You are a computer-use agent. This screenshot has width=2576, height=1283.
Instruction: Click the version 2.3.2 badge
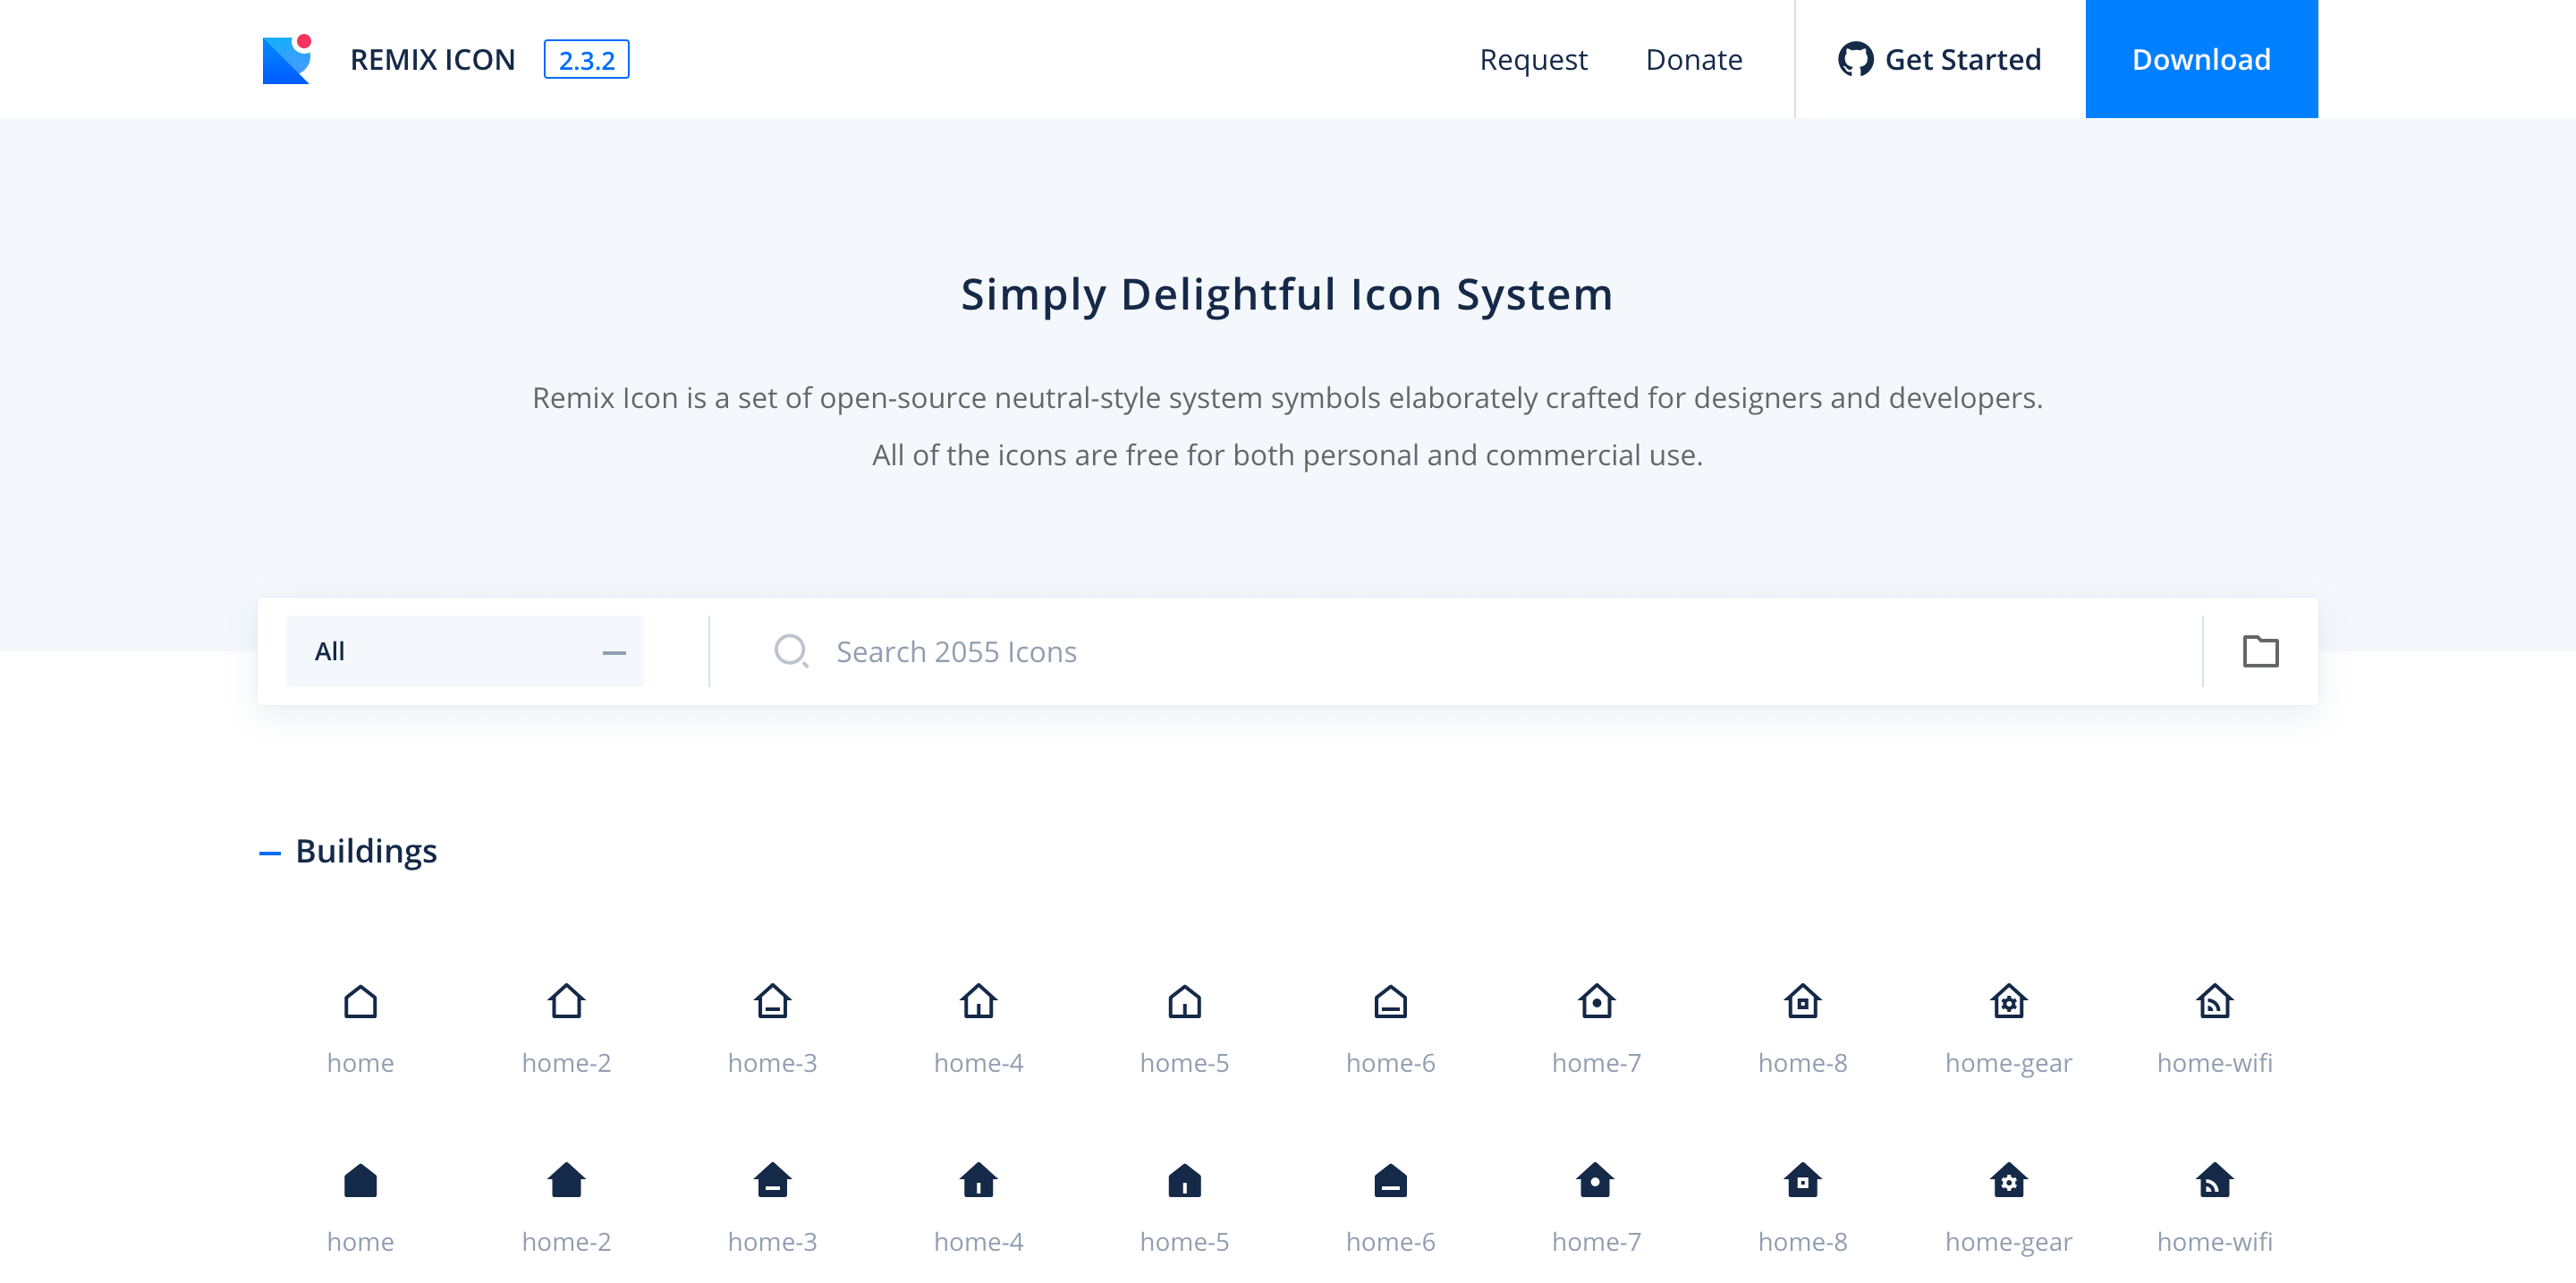point(587,59)
